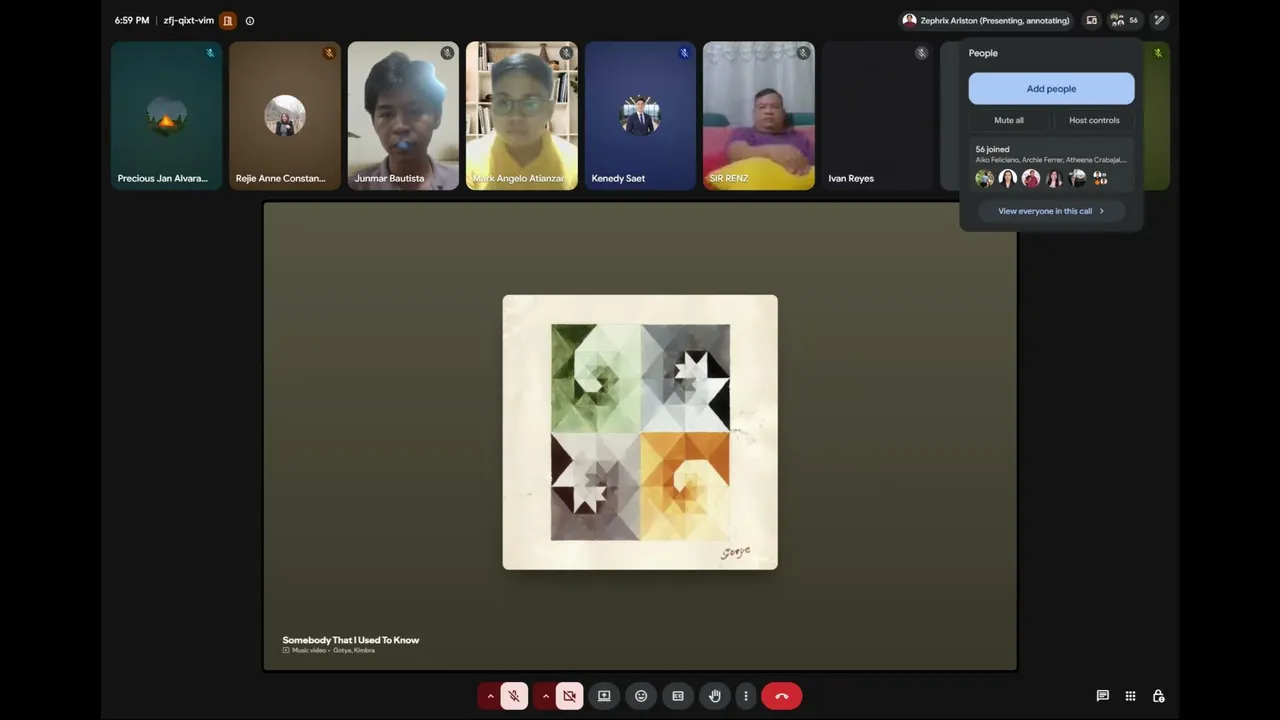Click Precious Jan's campfire profile avatar
Viewport: 1280px width, 720px height.
coord(166,116)
